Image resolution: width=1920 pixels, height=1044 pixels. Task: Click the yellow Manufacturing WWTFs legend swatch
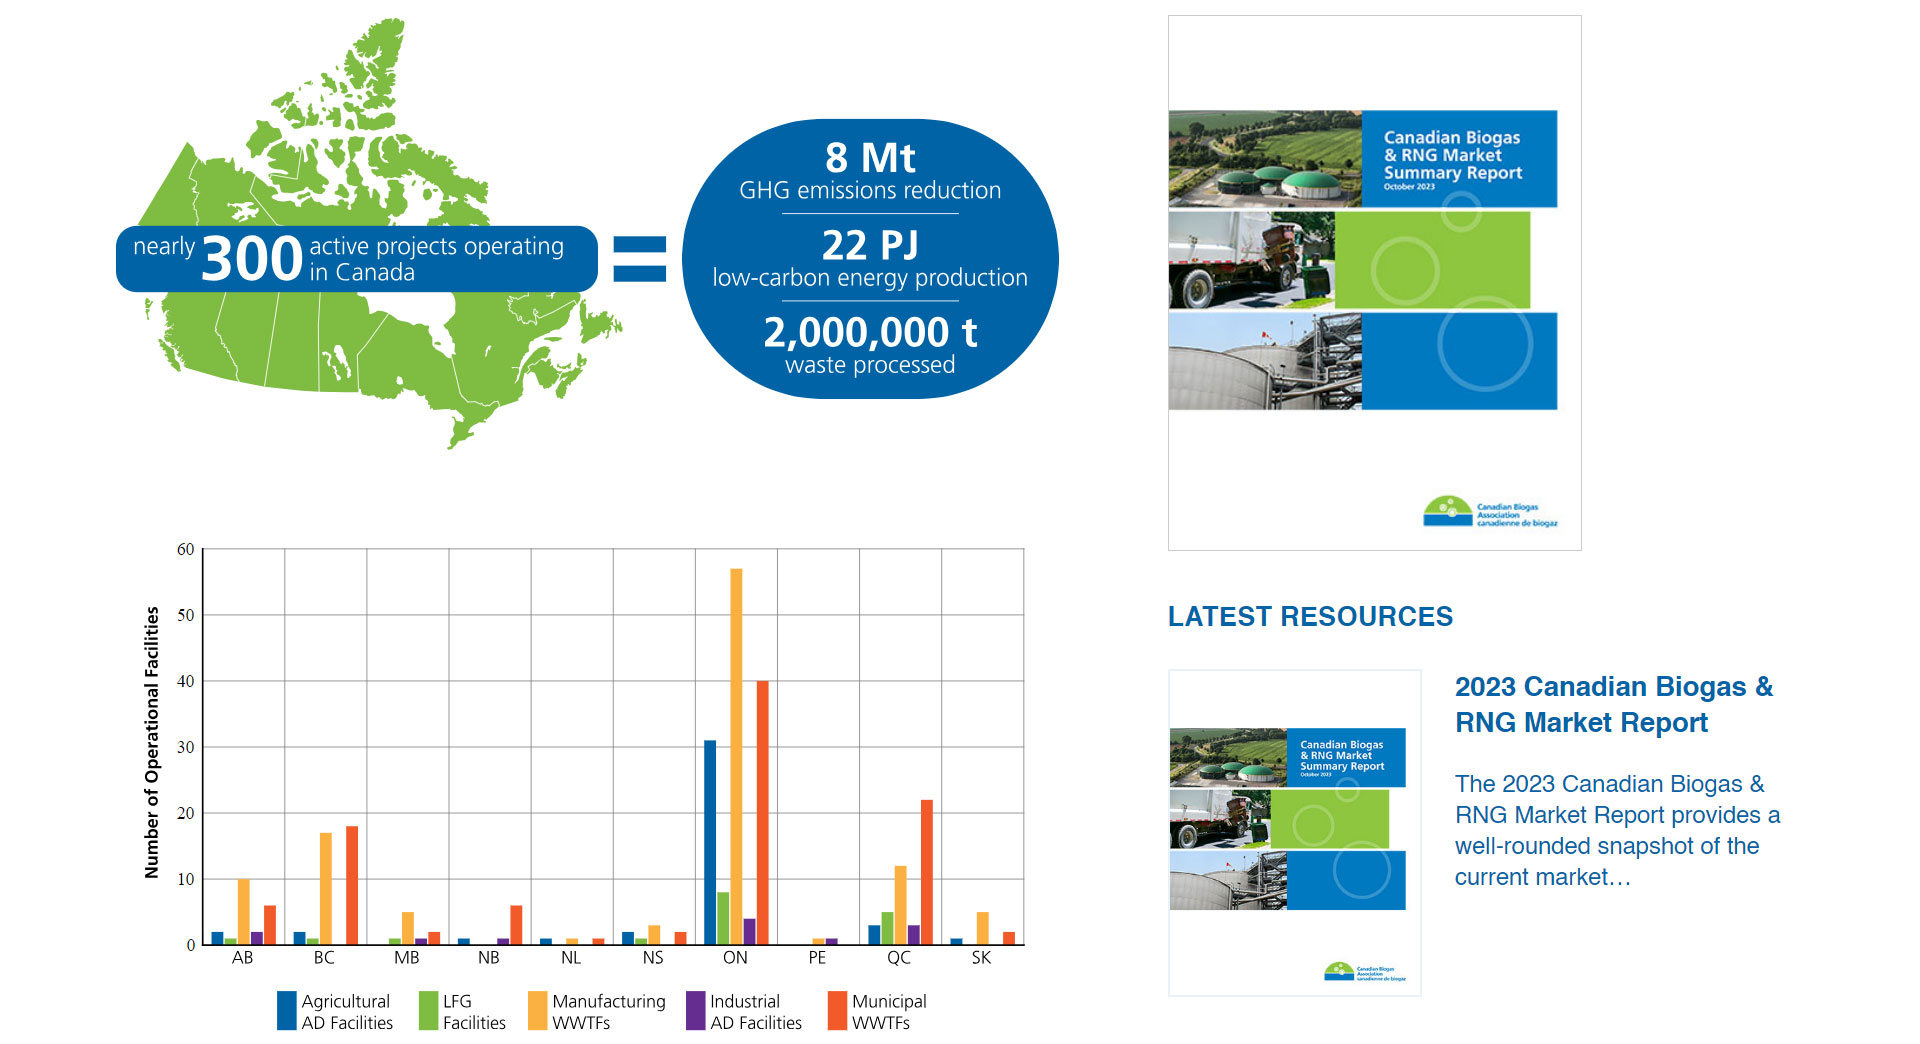(x=538, y=1011)
